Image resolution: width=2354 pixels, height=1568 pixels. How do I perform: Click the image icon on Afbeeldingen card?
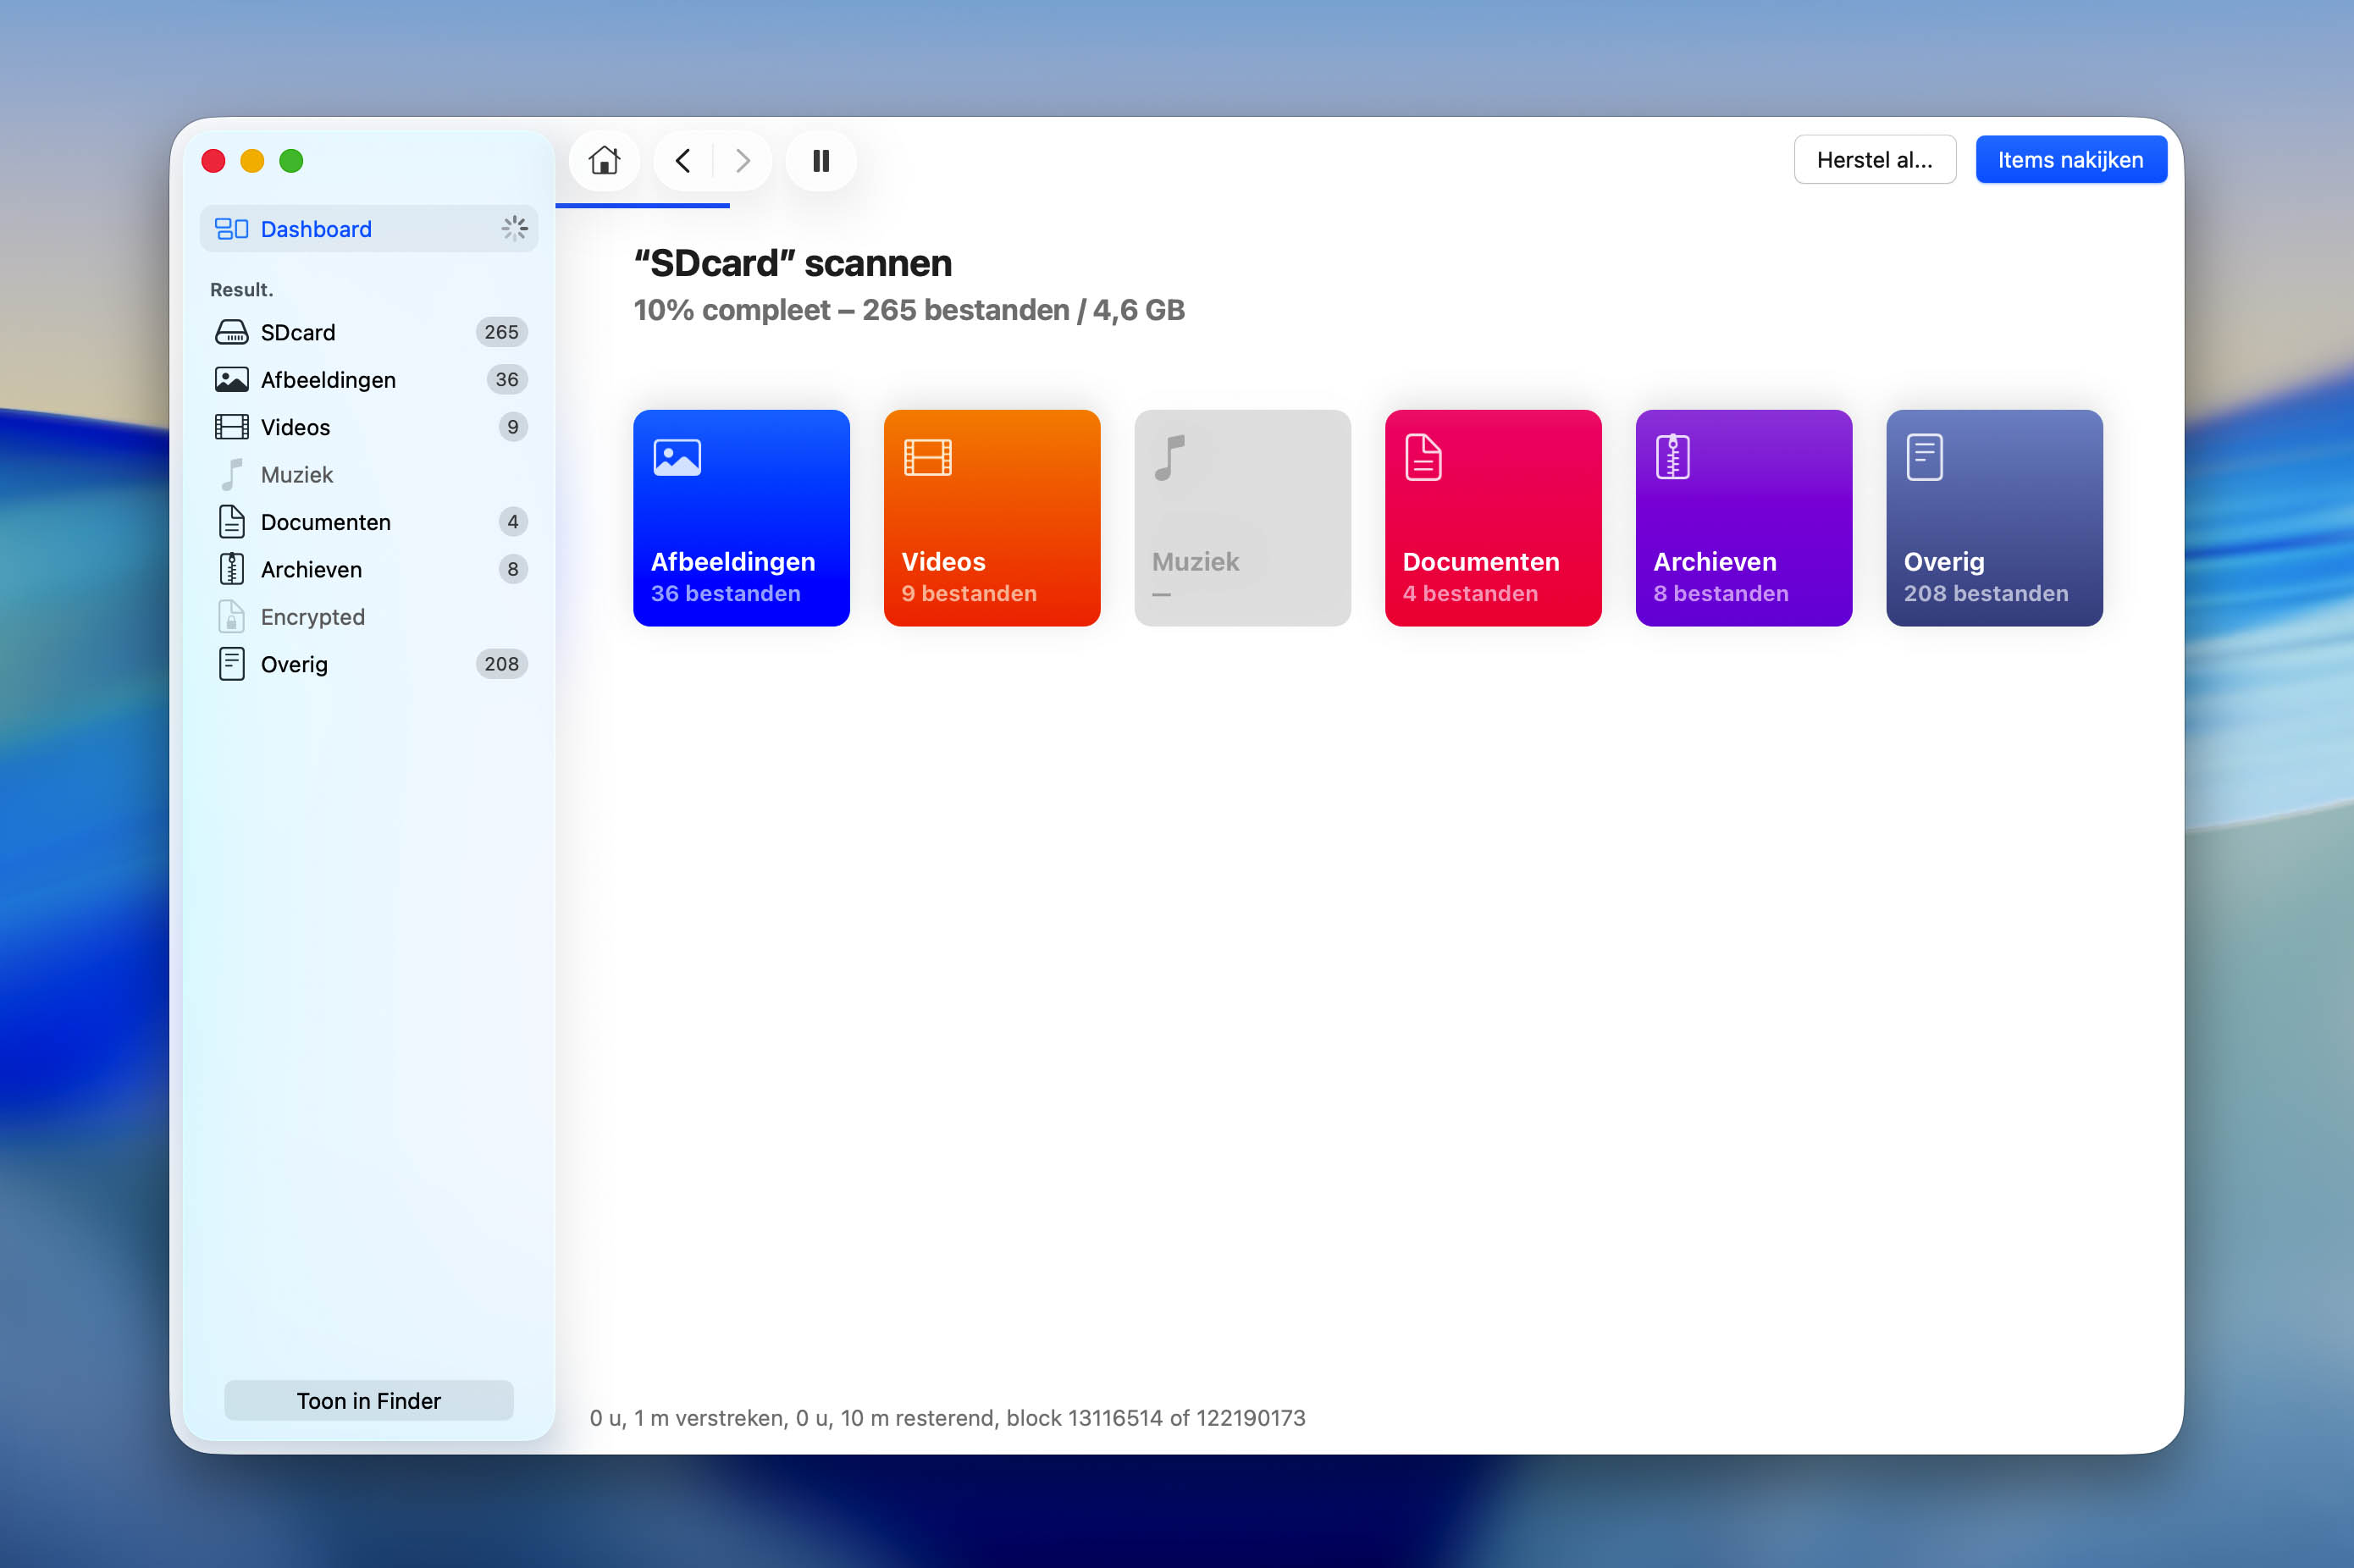(x=677, y=458)
